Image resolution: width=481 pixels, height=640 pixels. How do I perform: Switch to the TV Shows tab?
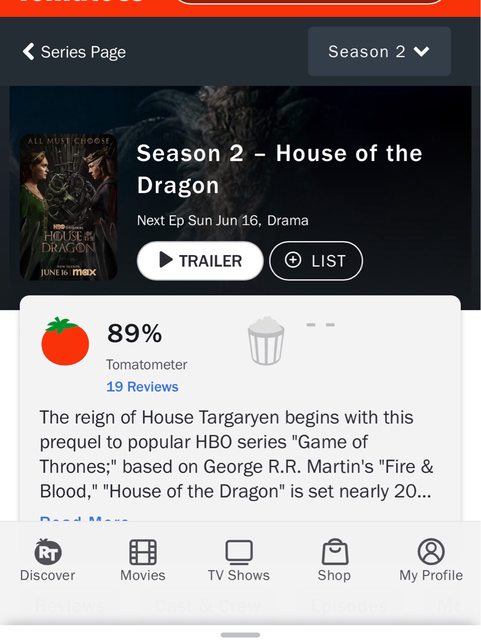[x=239, y=560]
